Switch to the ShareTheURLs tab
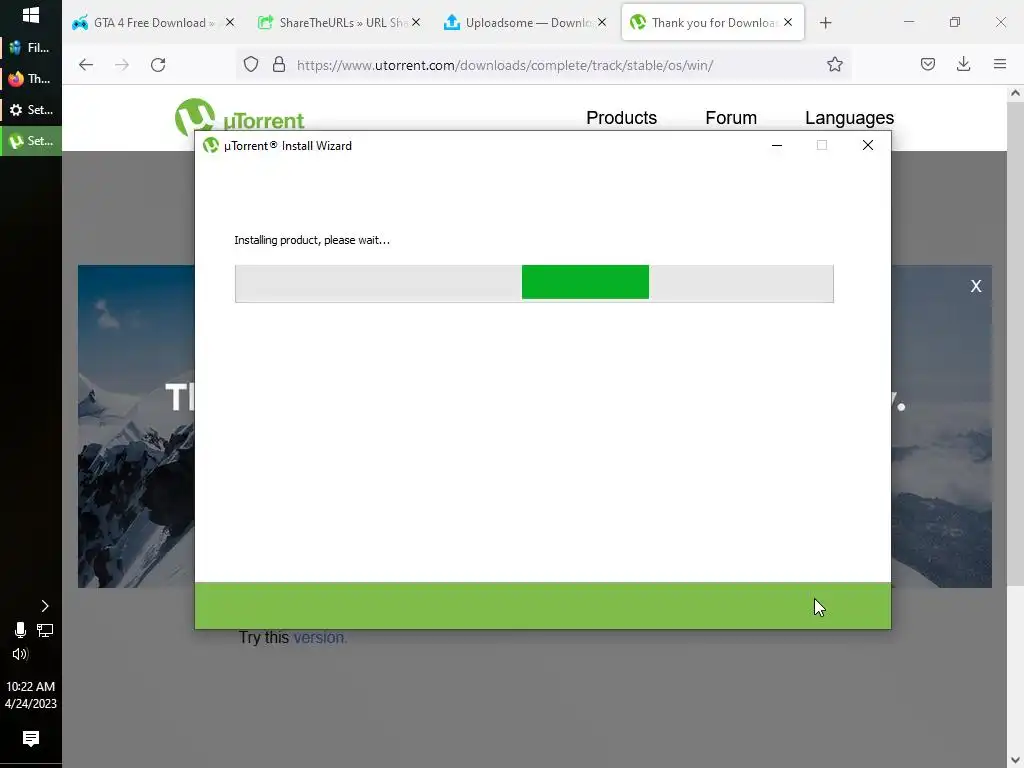This screenshot has height=768, width=1024. point(338,23)
